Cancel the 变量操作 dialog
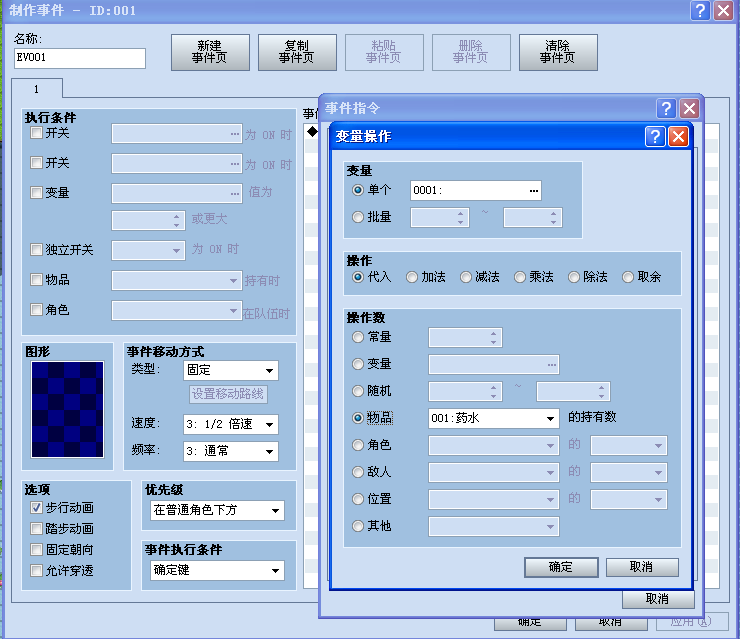Screen dimensions: 740x639 (x=642, y=567)
